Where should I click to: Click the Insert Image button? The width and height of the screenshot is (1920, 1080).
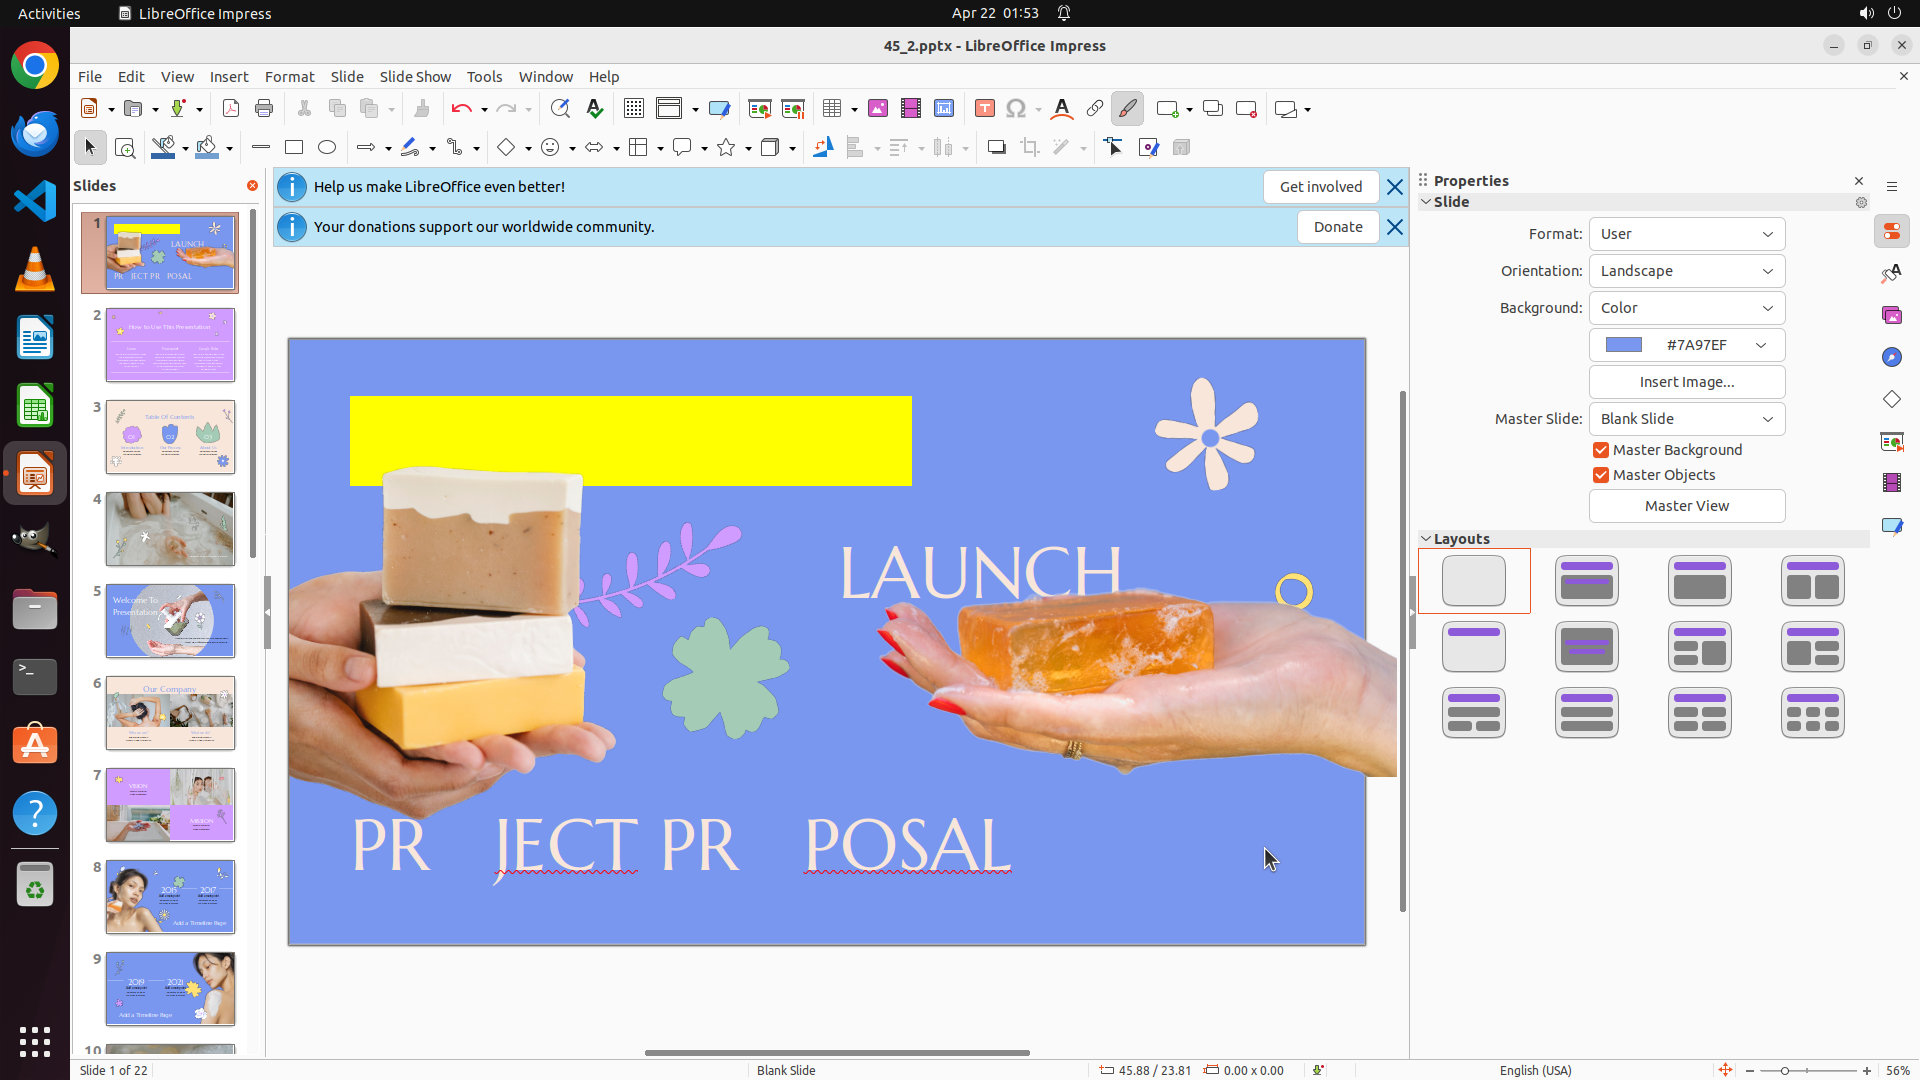click(x=1686, y=382)
